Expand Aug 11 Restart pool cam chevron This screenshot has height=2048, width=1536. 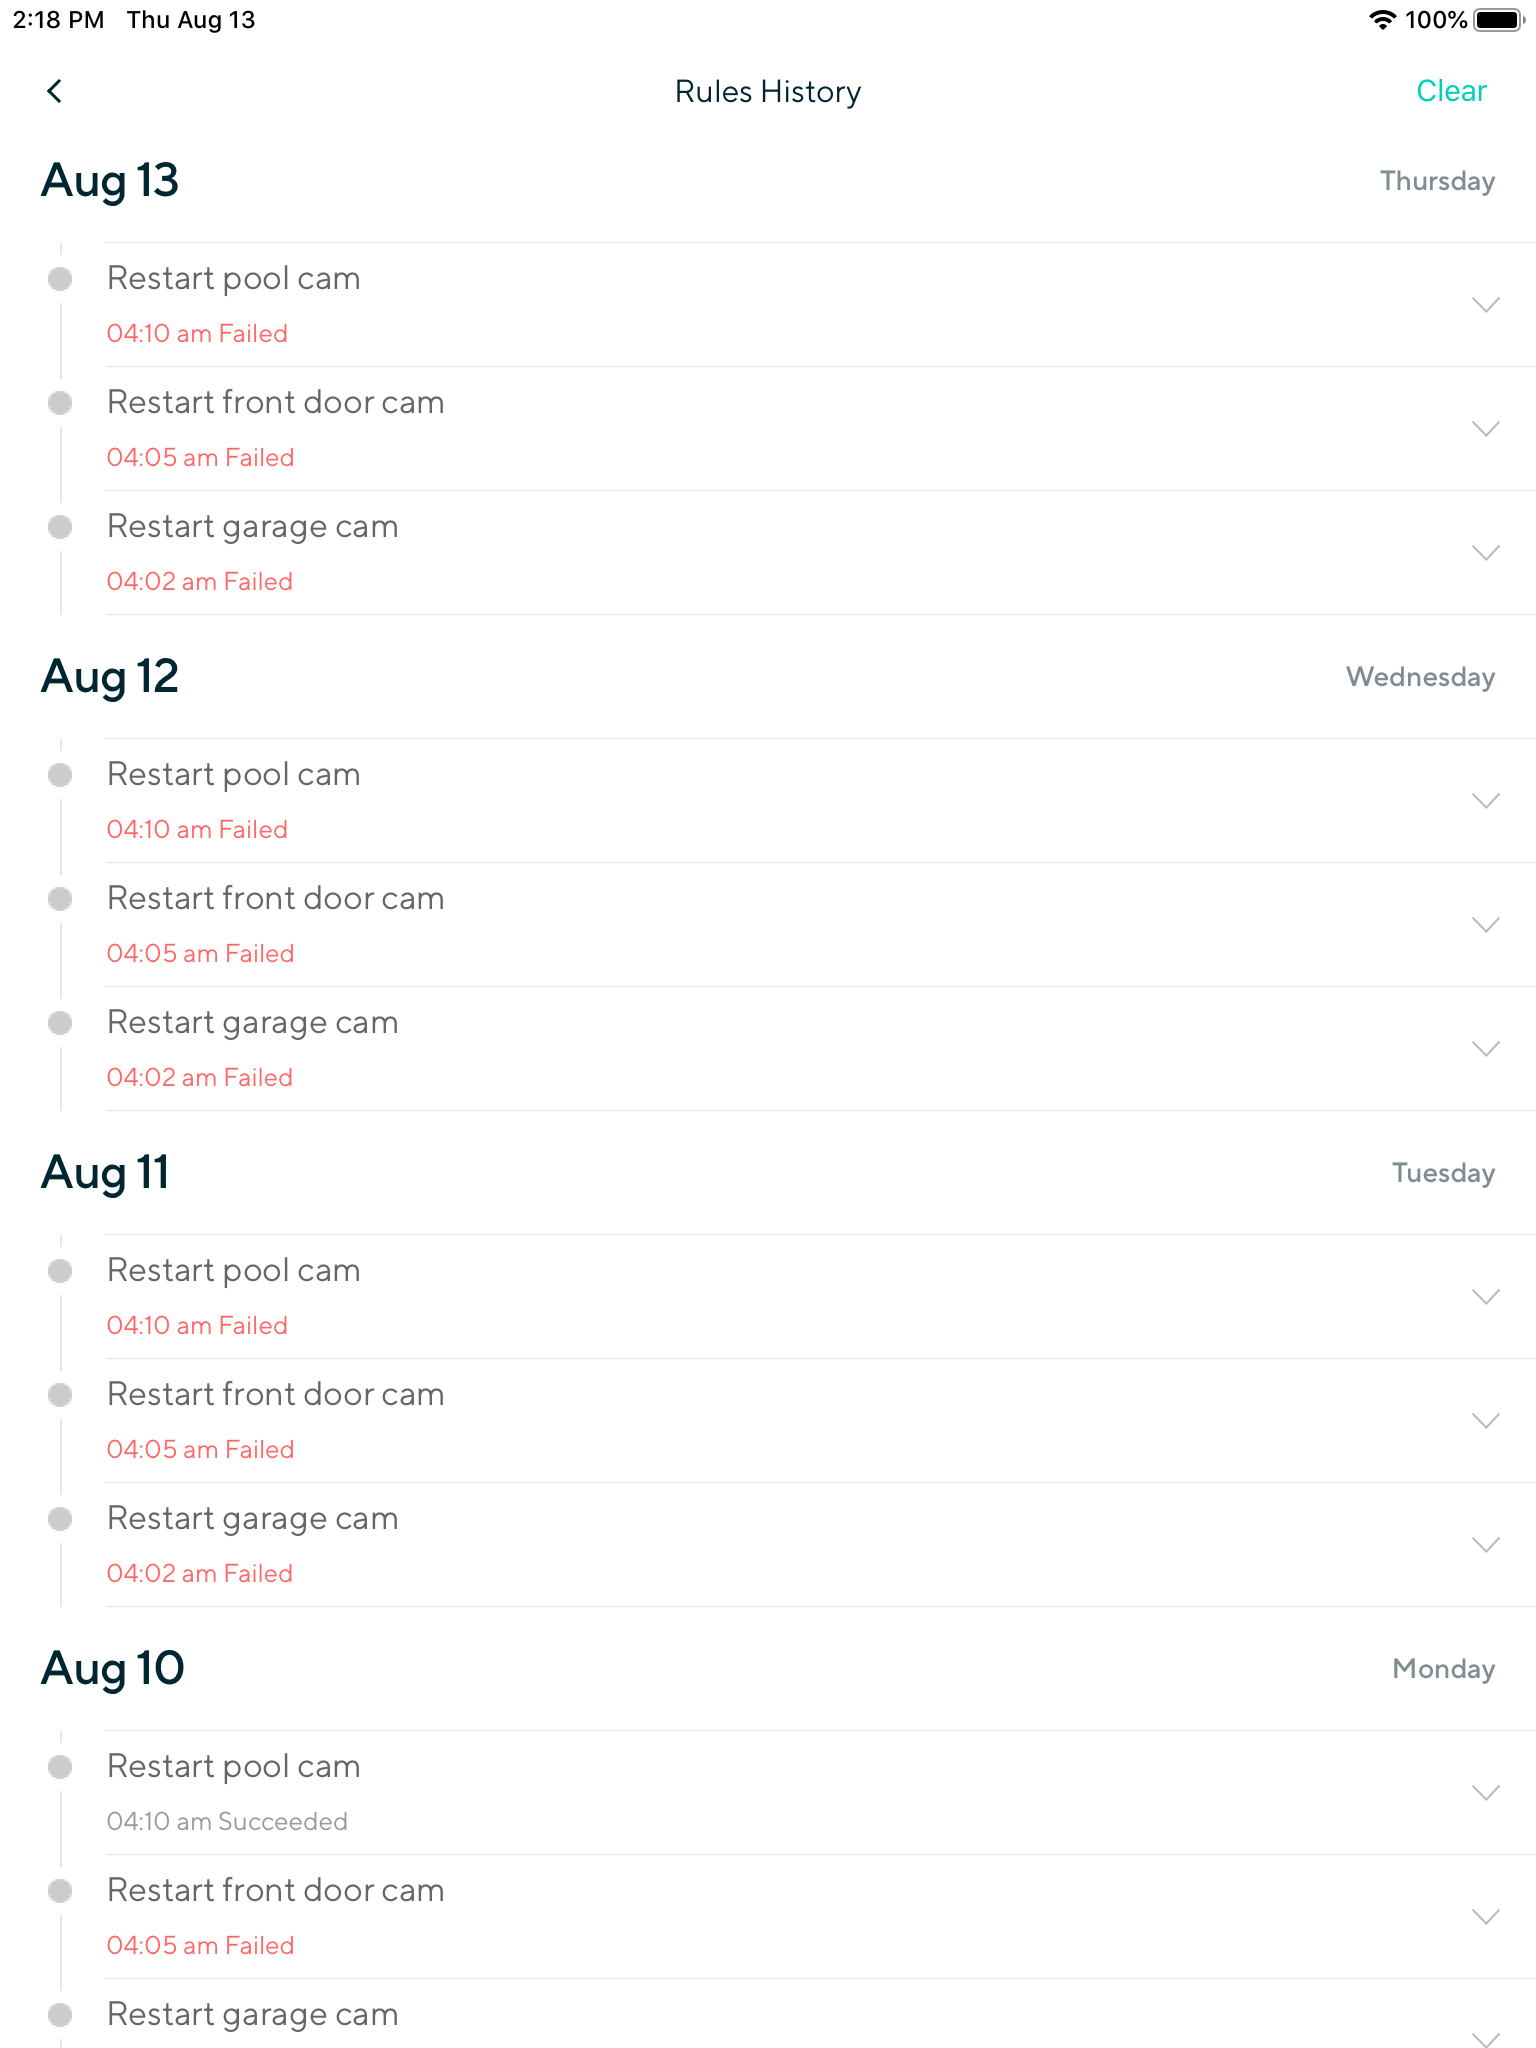[1486, 1296]
